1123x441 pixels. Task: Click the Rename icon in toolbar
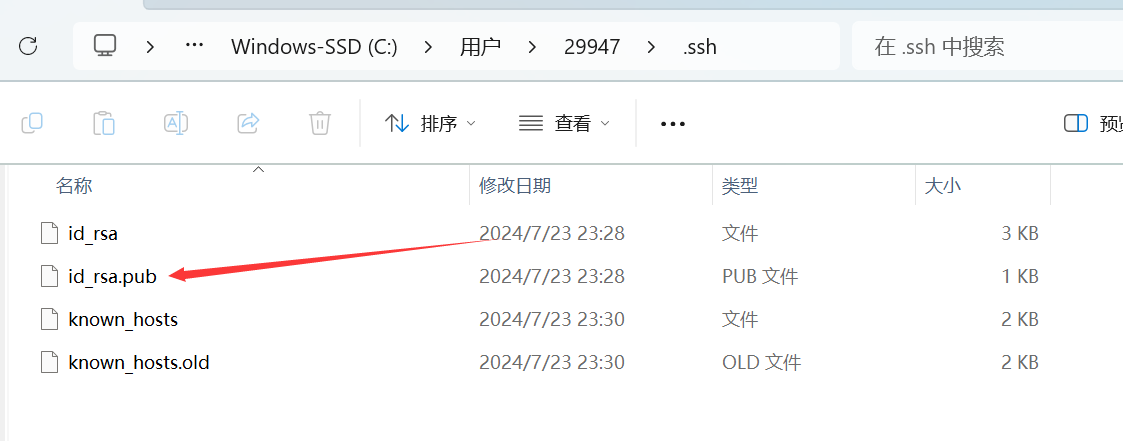pyautogui.click(x=176, y=123)
